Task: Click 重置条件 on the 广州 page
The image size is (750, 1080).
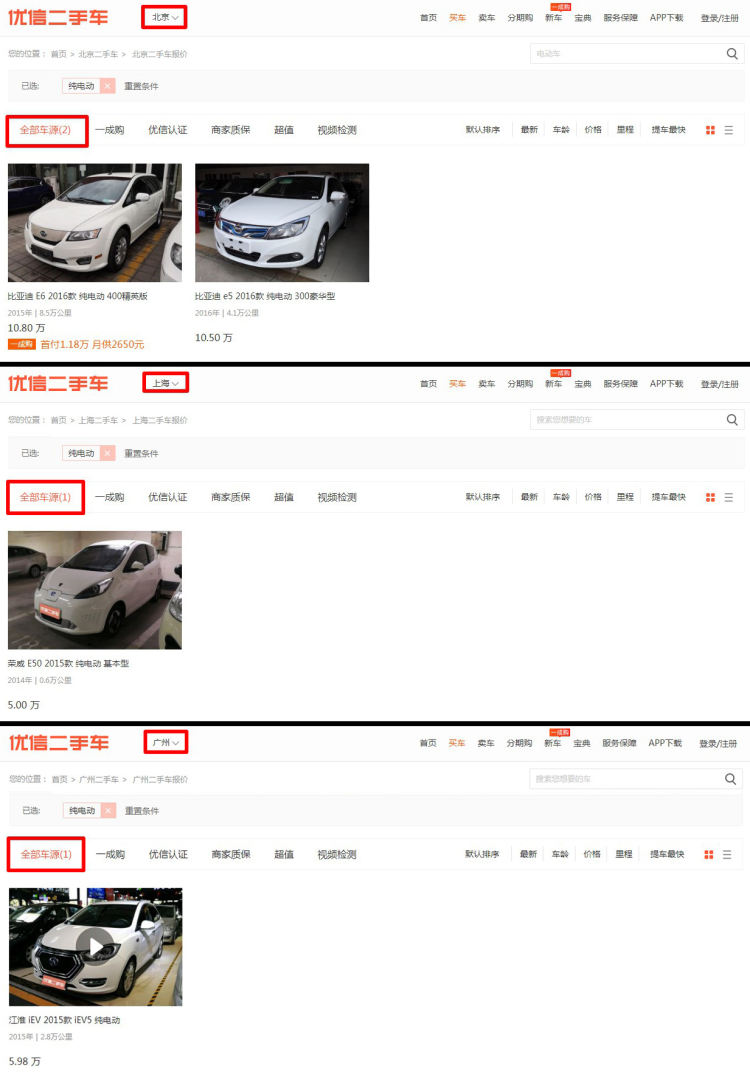Action: point(142,811)
